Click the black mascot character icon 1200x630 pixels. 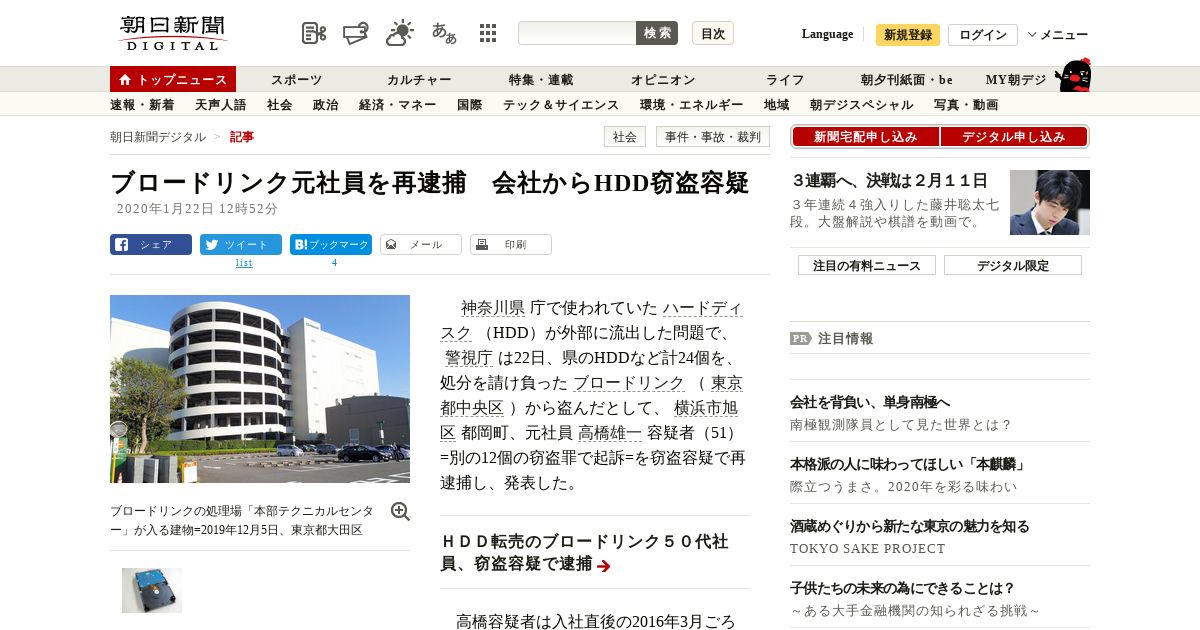pos(1074,75)
